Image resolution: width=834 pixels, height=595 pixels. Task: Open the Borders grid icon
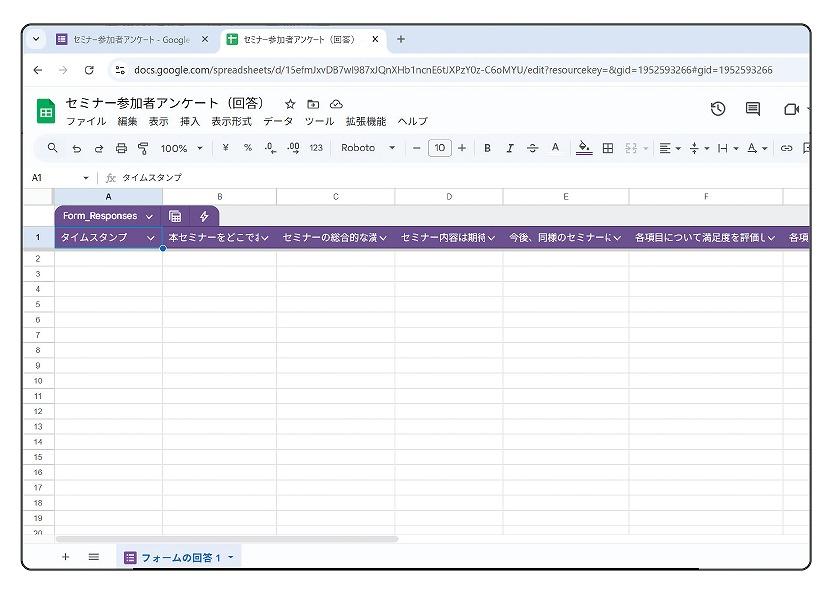(607, 148)
